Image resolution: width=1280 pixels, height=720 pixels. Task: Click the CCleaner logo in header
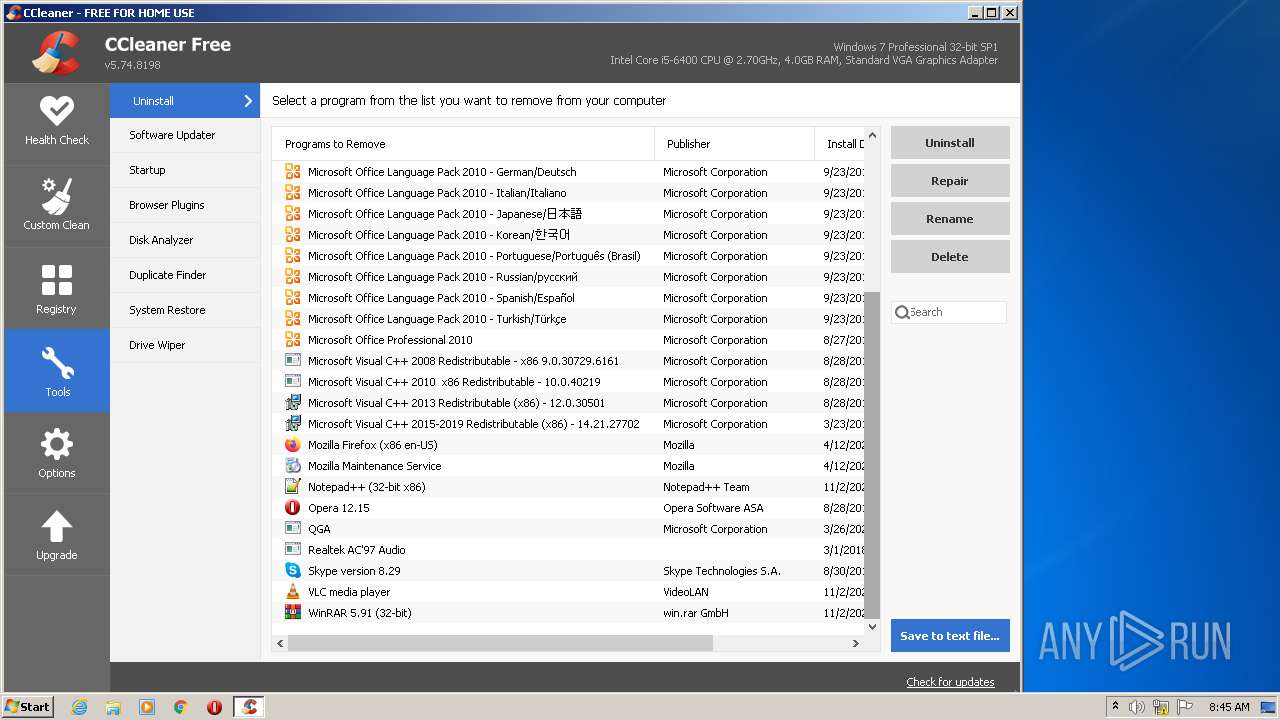click(56, 53)
